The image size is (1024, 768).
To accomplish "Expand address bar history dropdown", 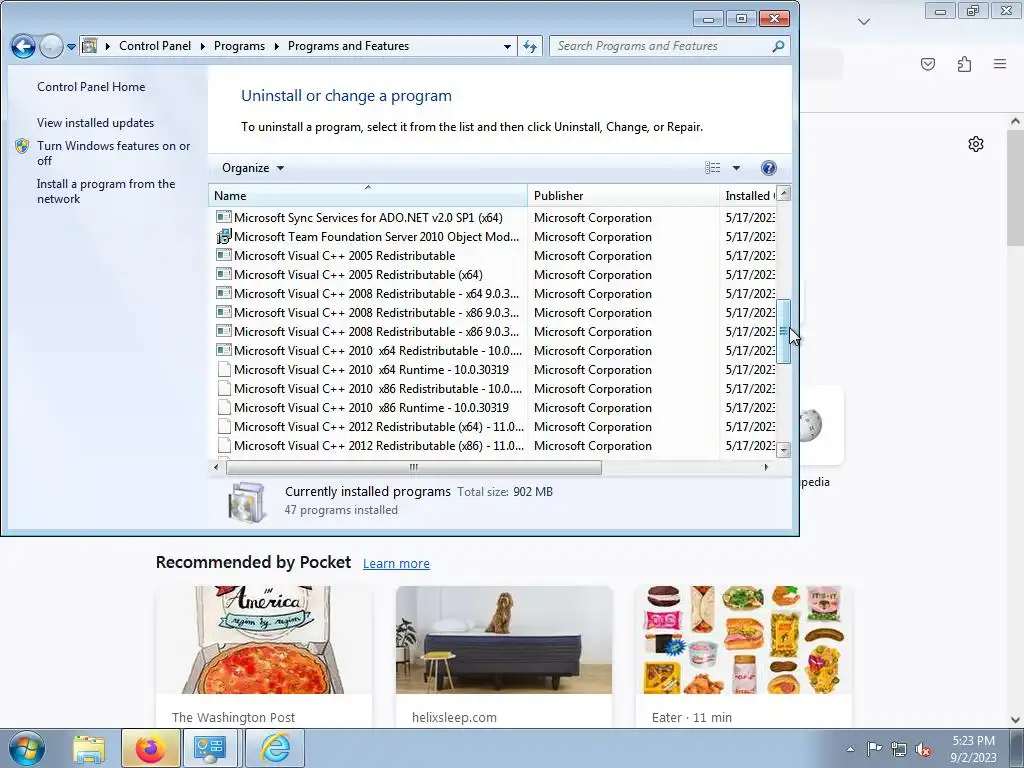I will point(507,46).
